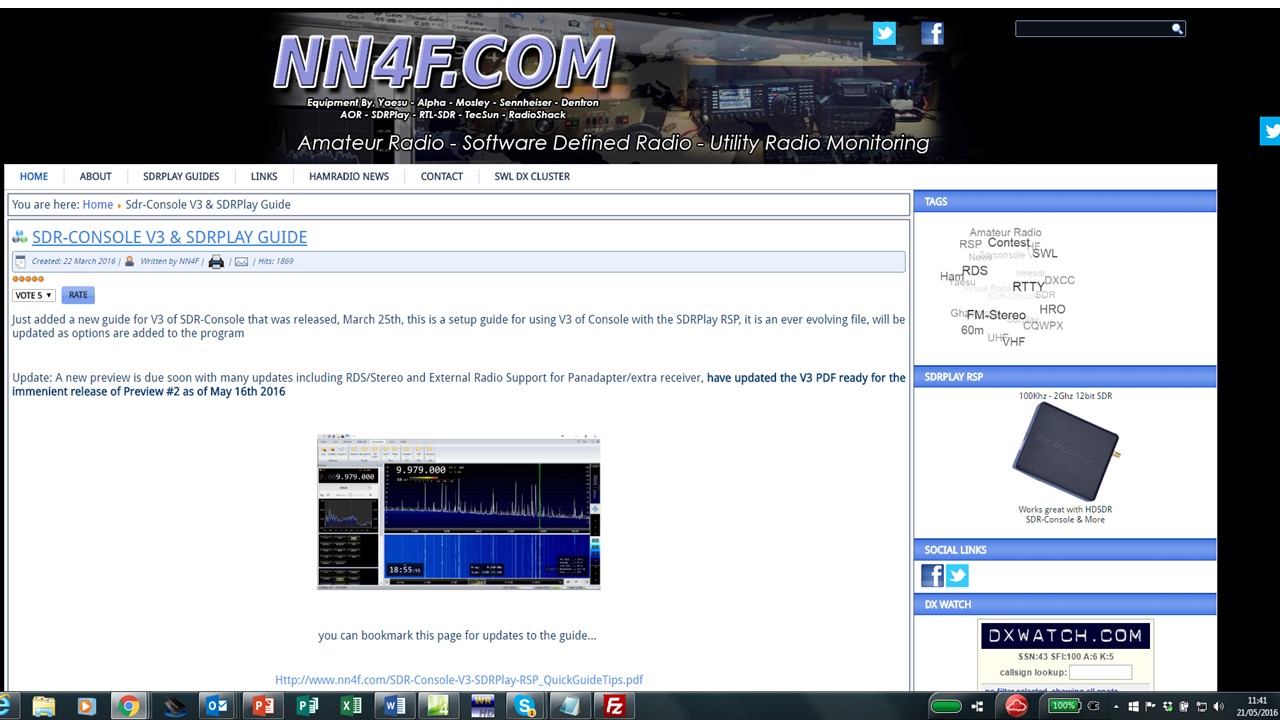The height and width of the screenshot is (720, 1280).
Task: Click the red cloud icon in the system tray
Action: (1016, 706)
